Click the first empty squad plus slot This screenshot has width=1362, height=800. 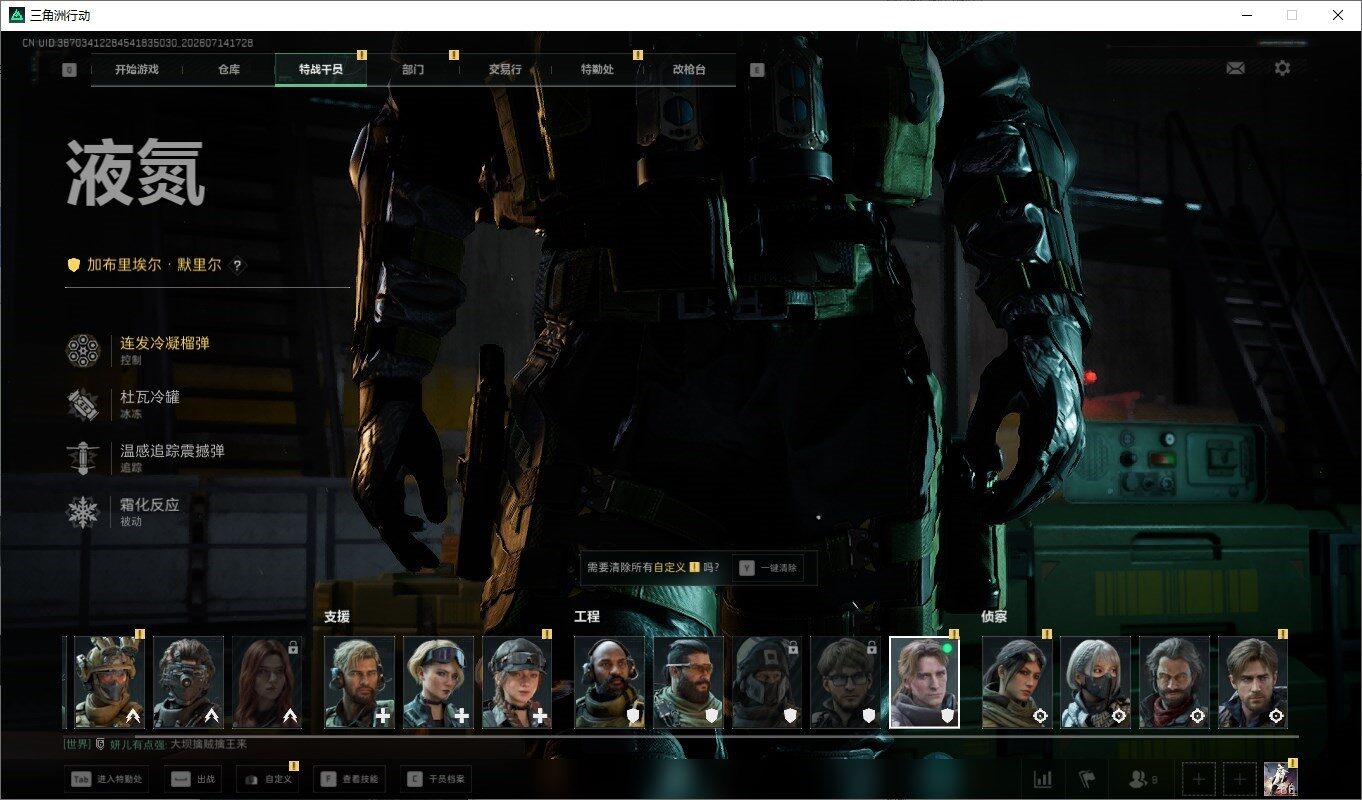coord(1200,779)
